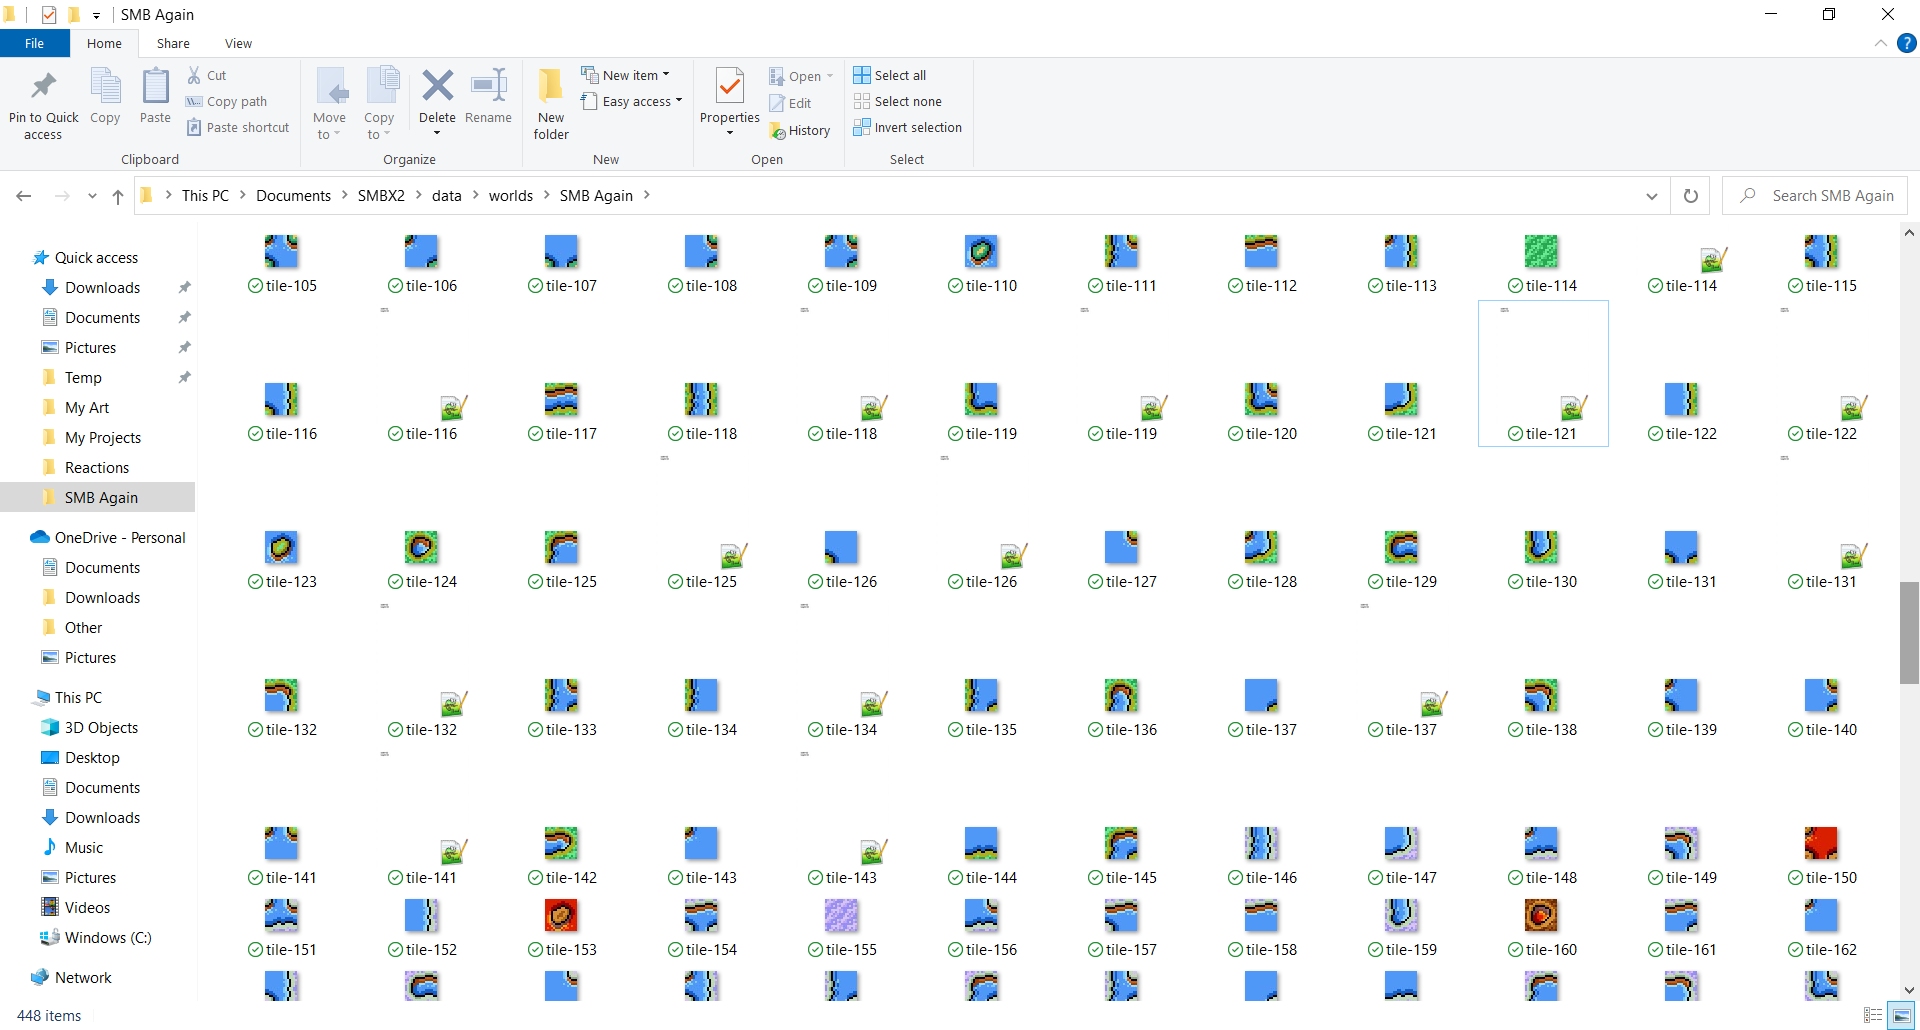The width and height of the screenshot is (1920, 1030).
Task: Select the tile-155 purple image
Action: (841, 915)
